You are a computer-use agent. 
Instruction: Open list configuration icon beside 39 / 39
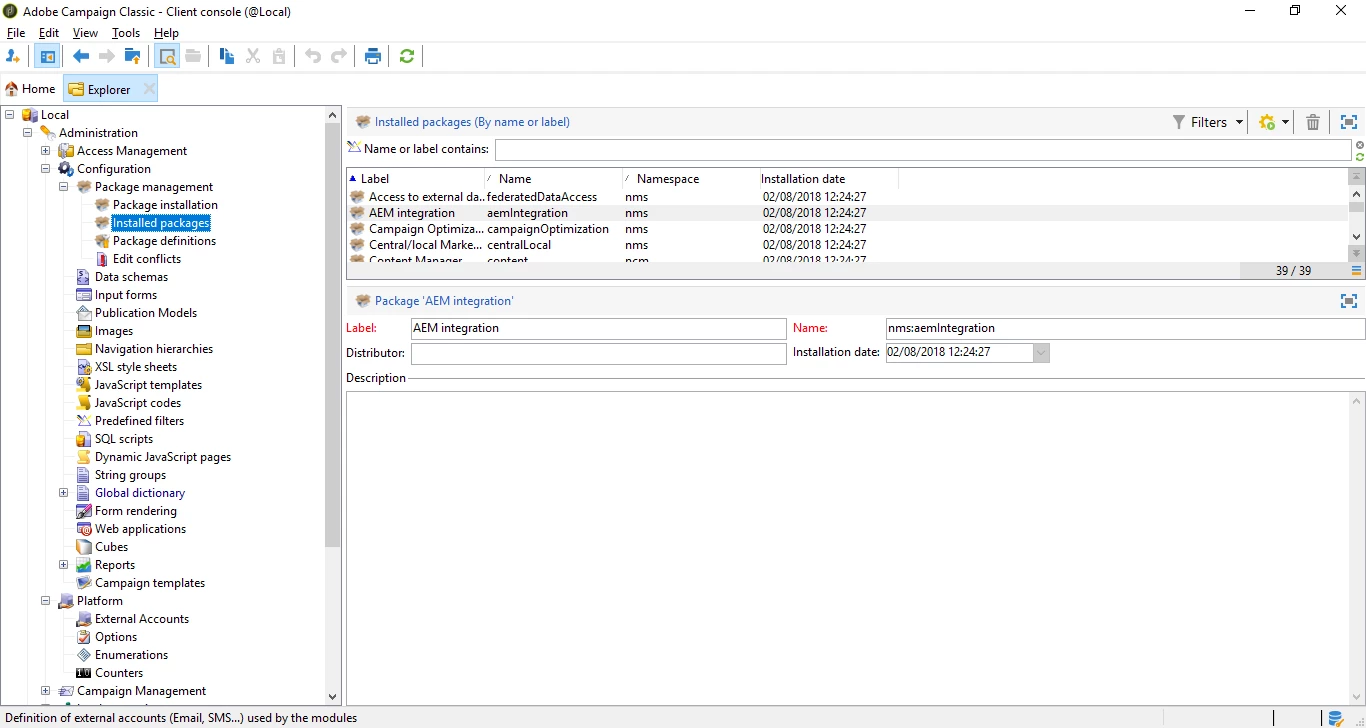click(1357, 271)
